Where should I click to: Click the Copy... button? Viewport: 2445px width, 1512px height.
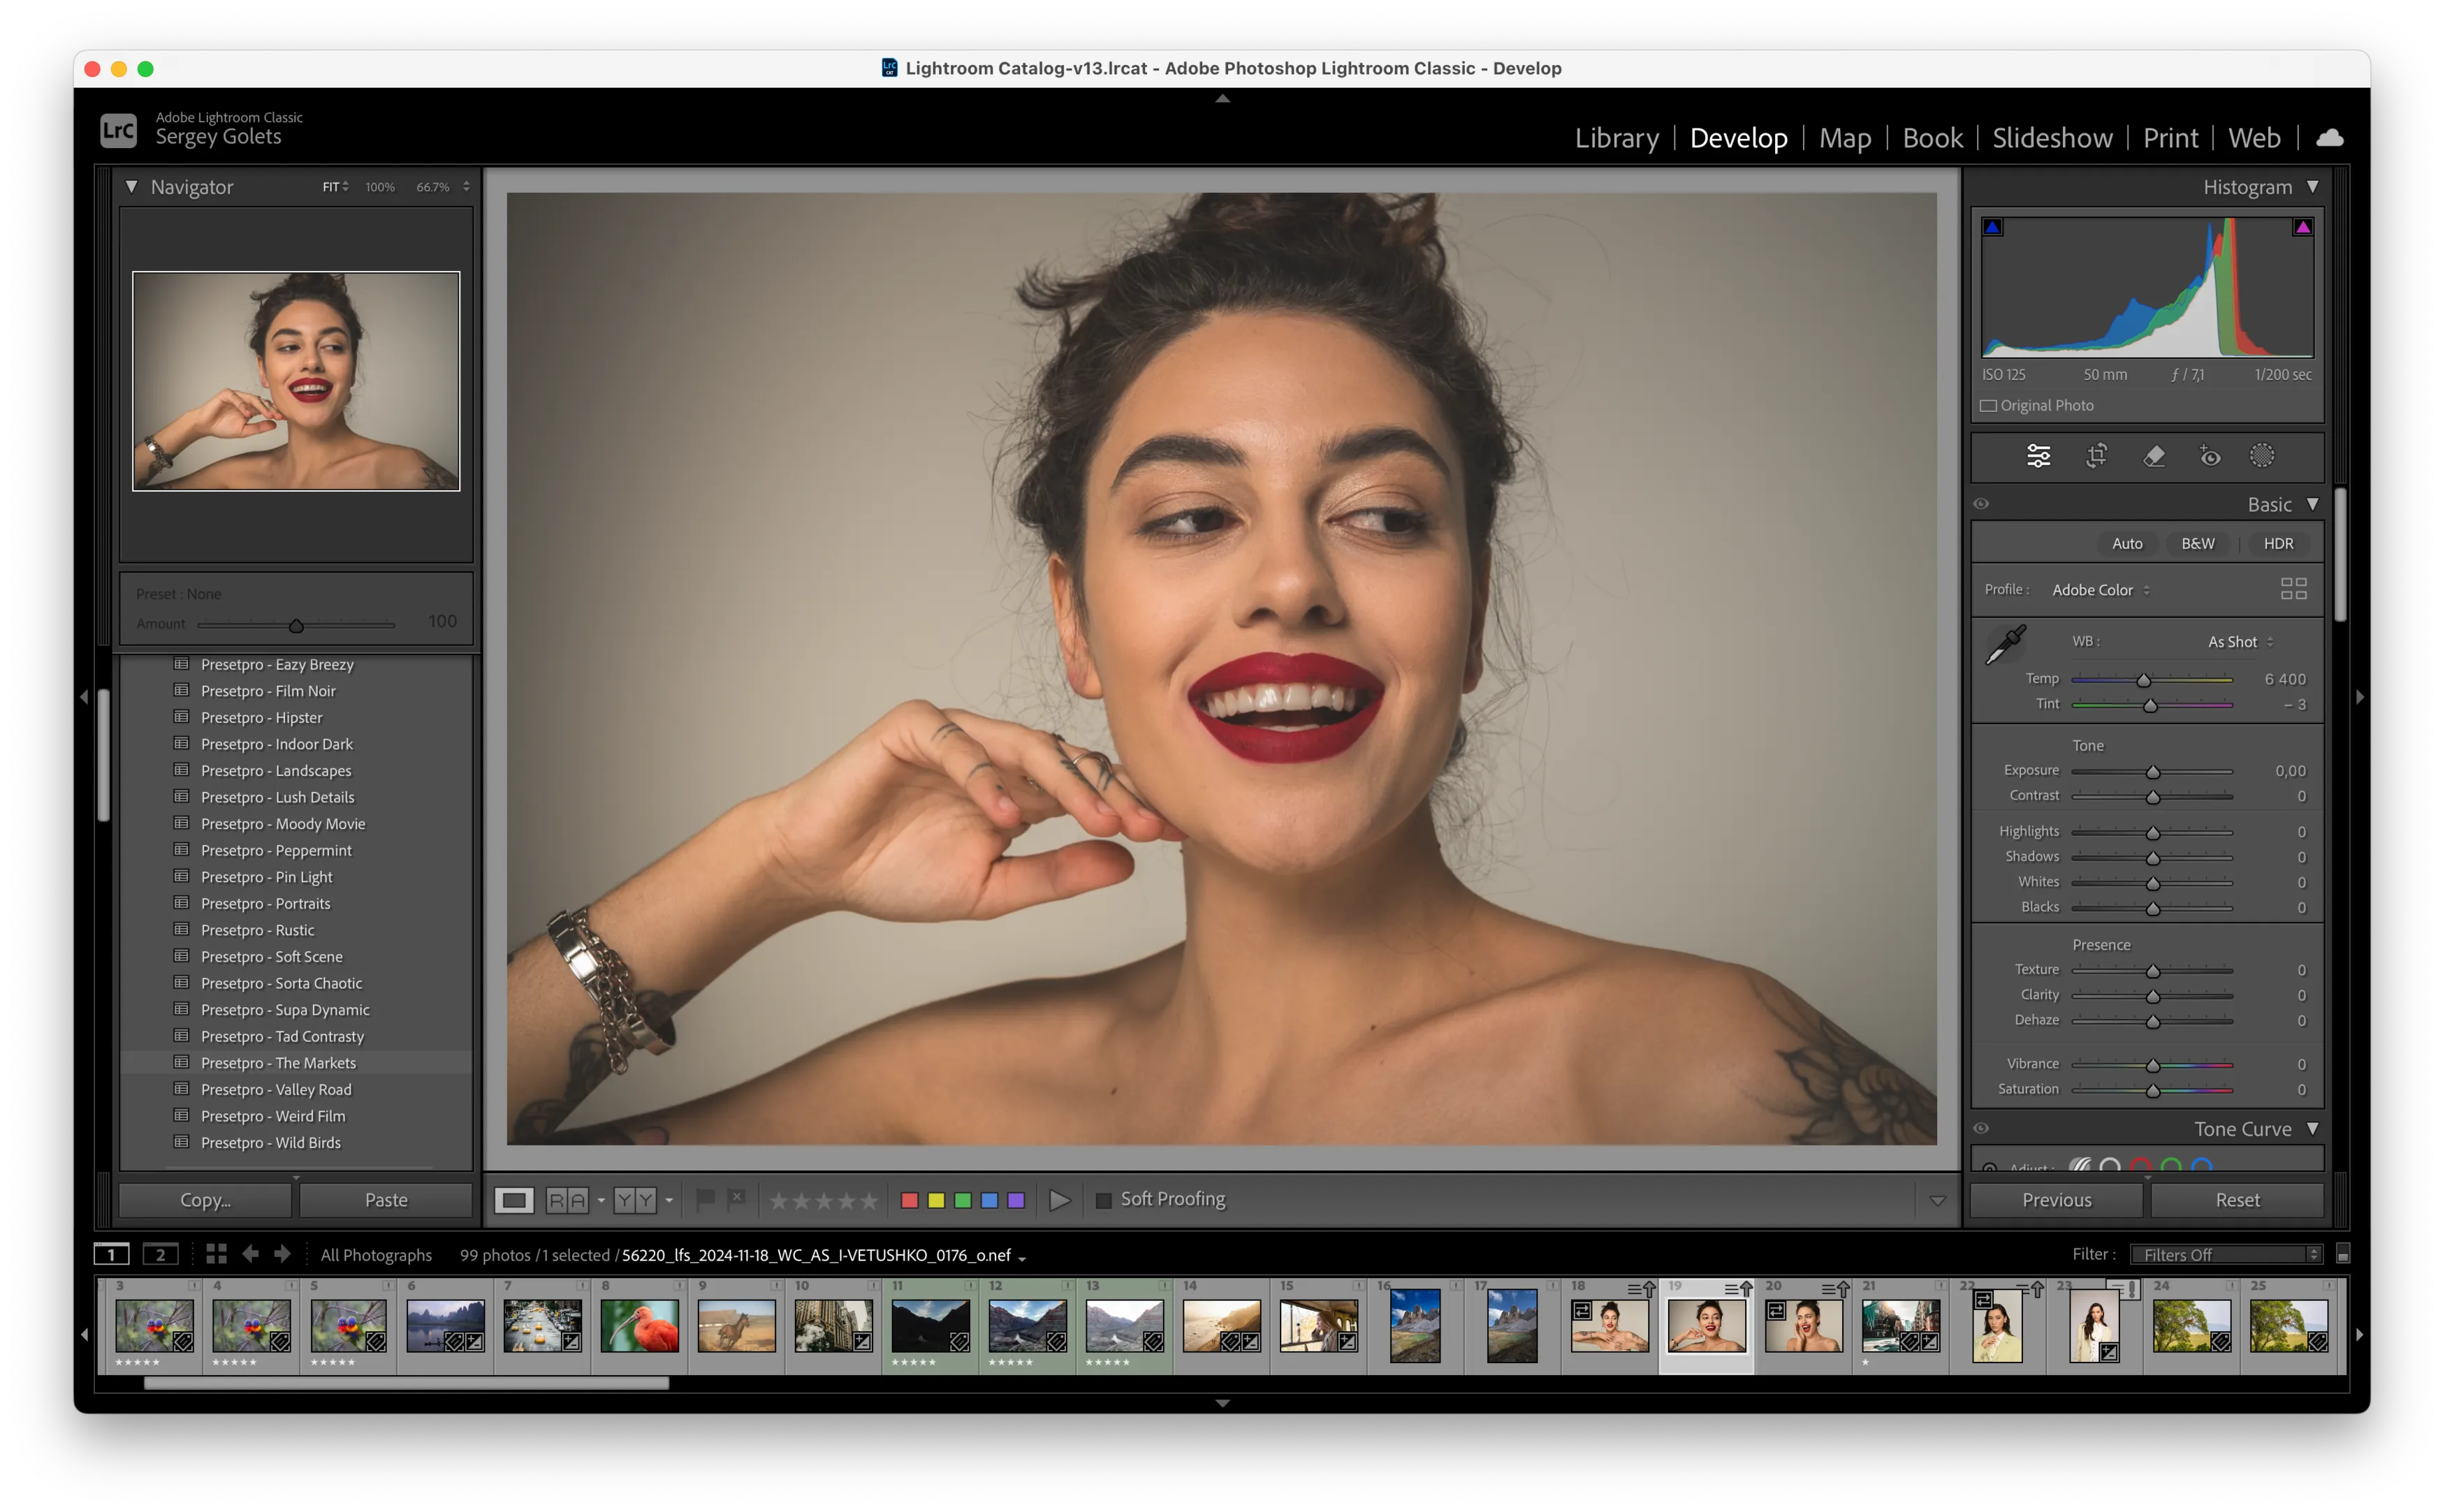click(205, 1200)
